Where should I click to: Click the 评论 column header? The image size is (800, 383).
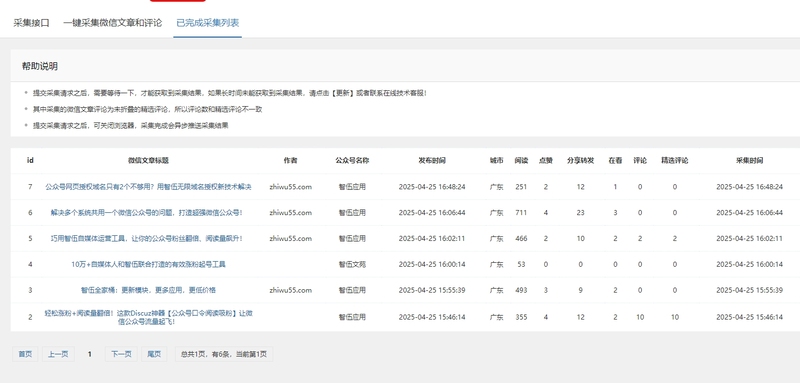(x=640, y=161)
